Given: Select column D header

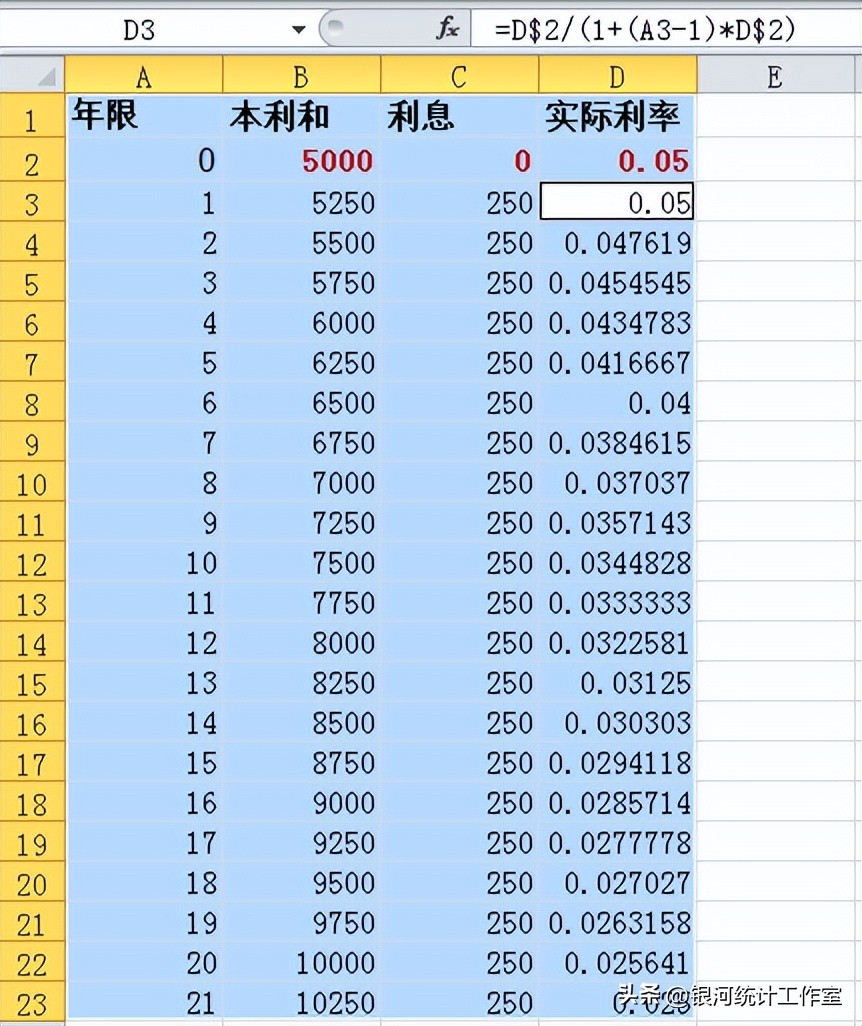Looking at the screenshot, I should tap(617, 75).
